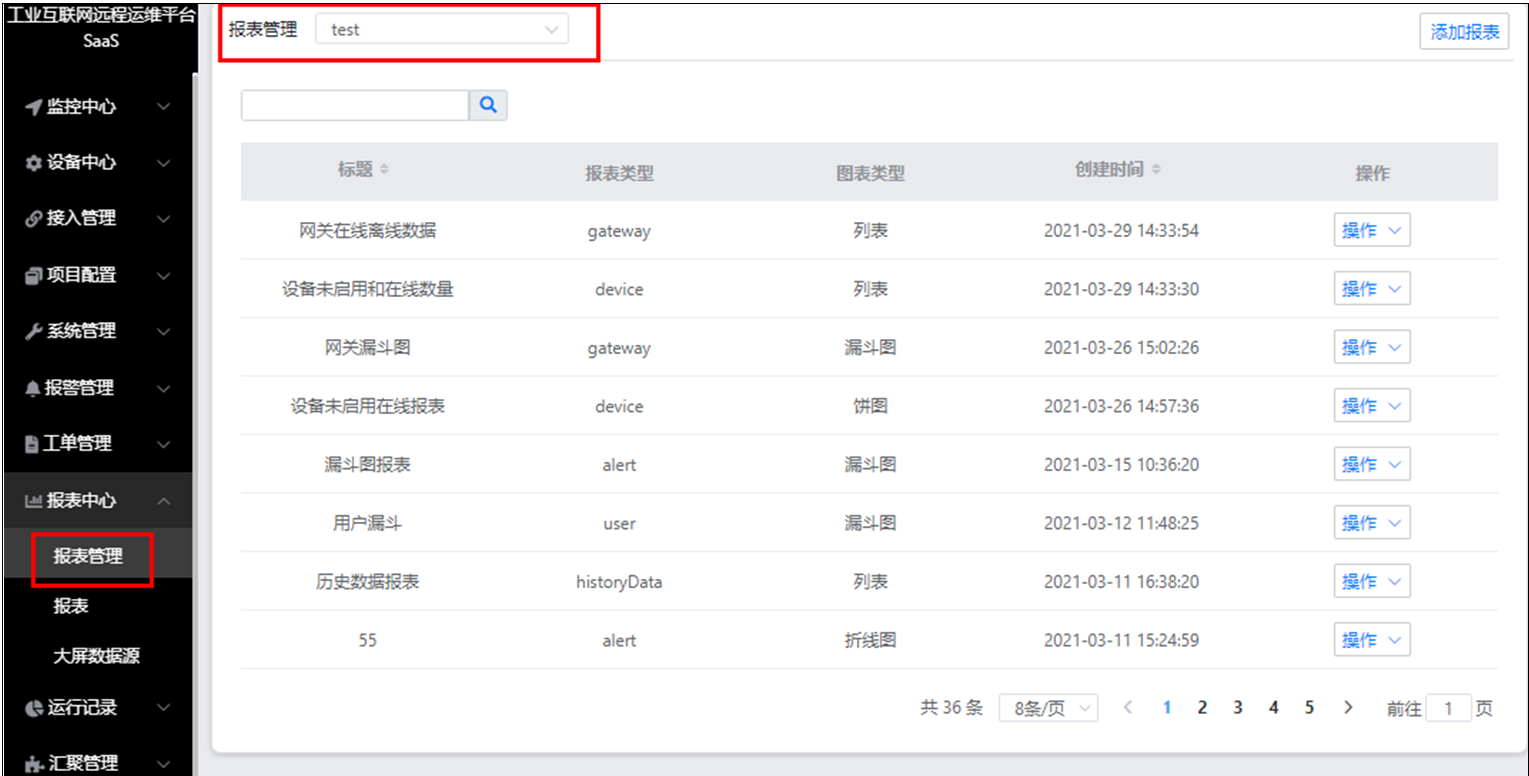The width and height of the screenshot is (1529, 776).
Task: Go to page 2
Action: tap(1202, 708)
